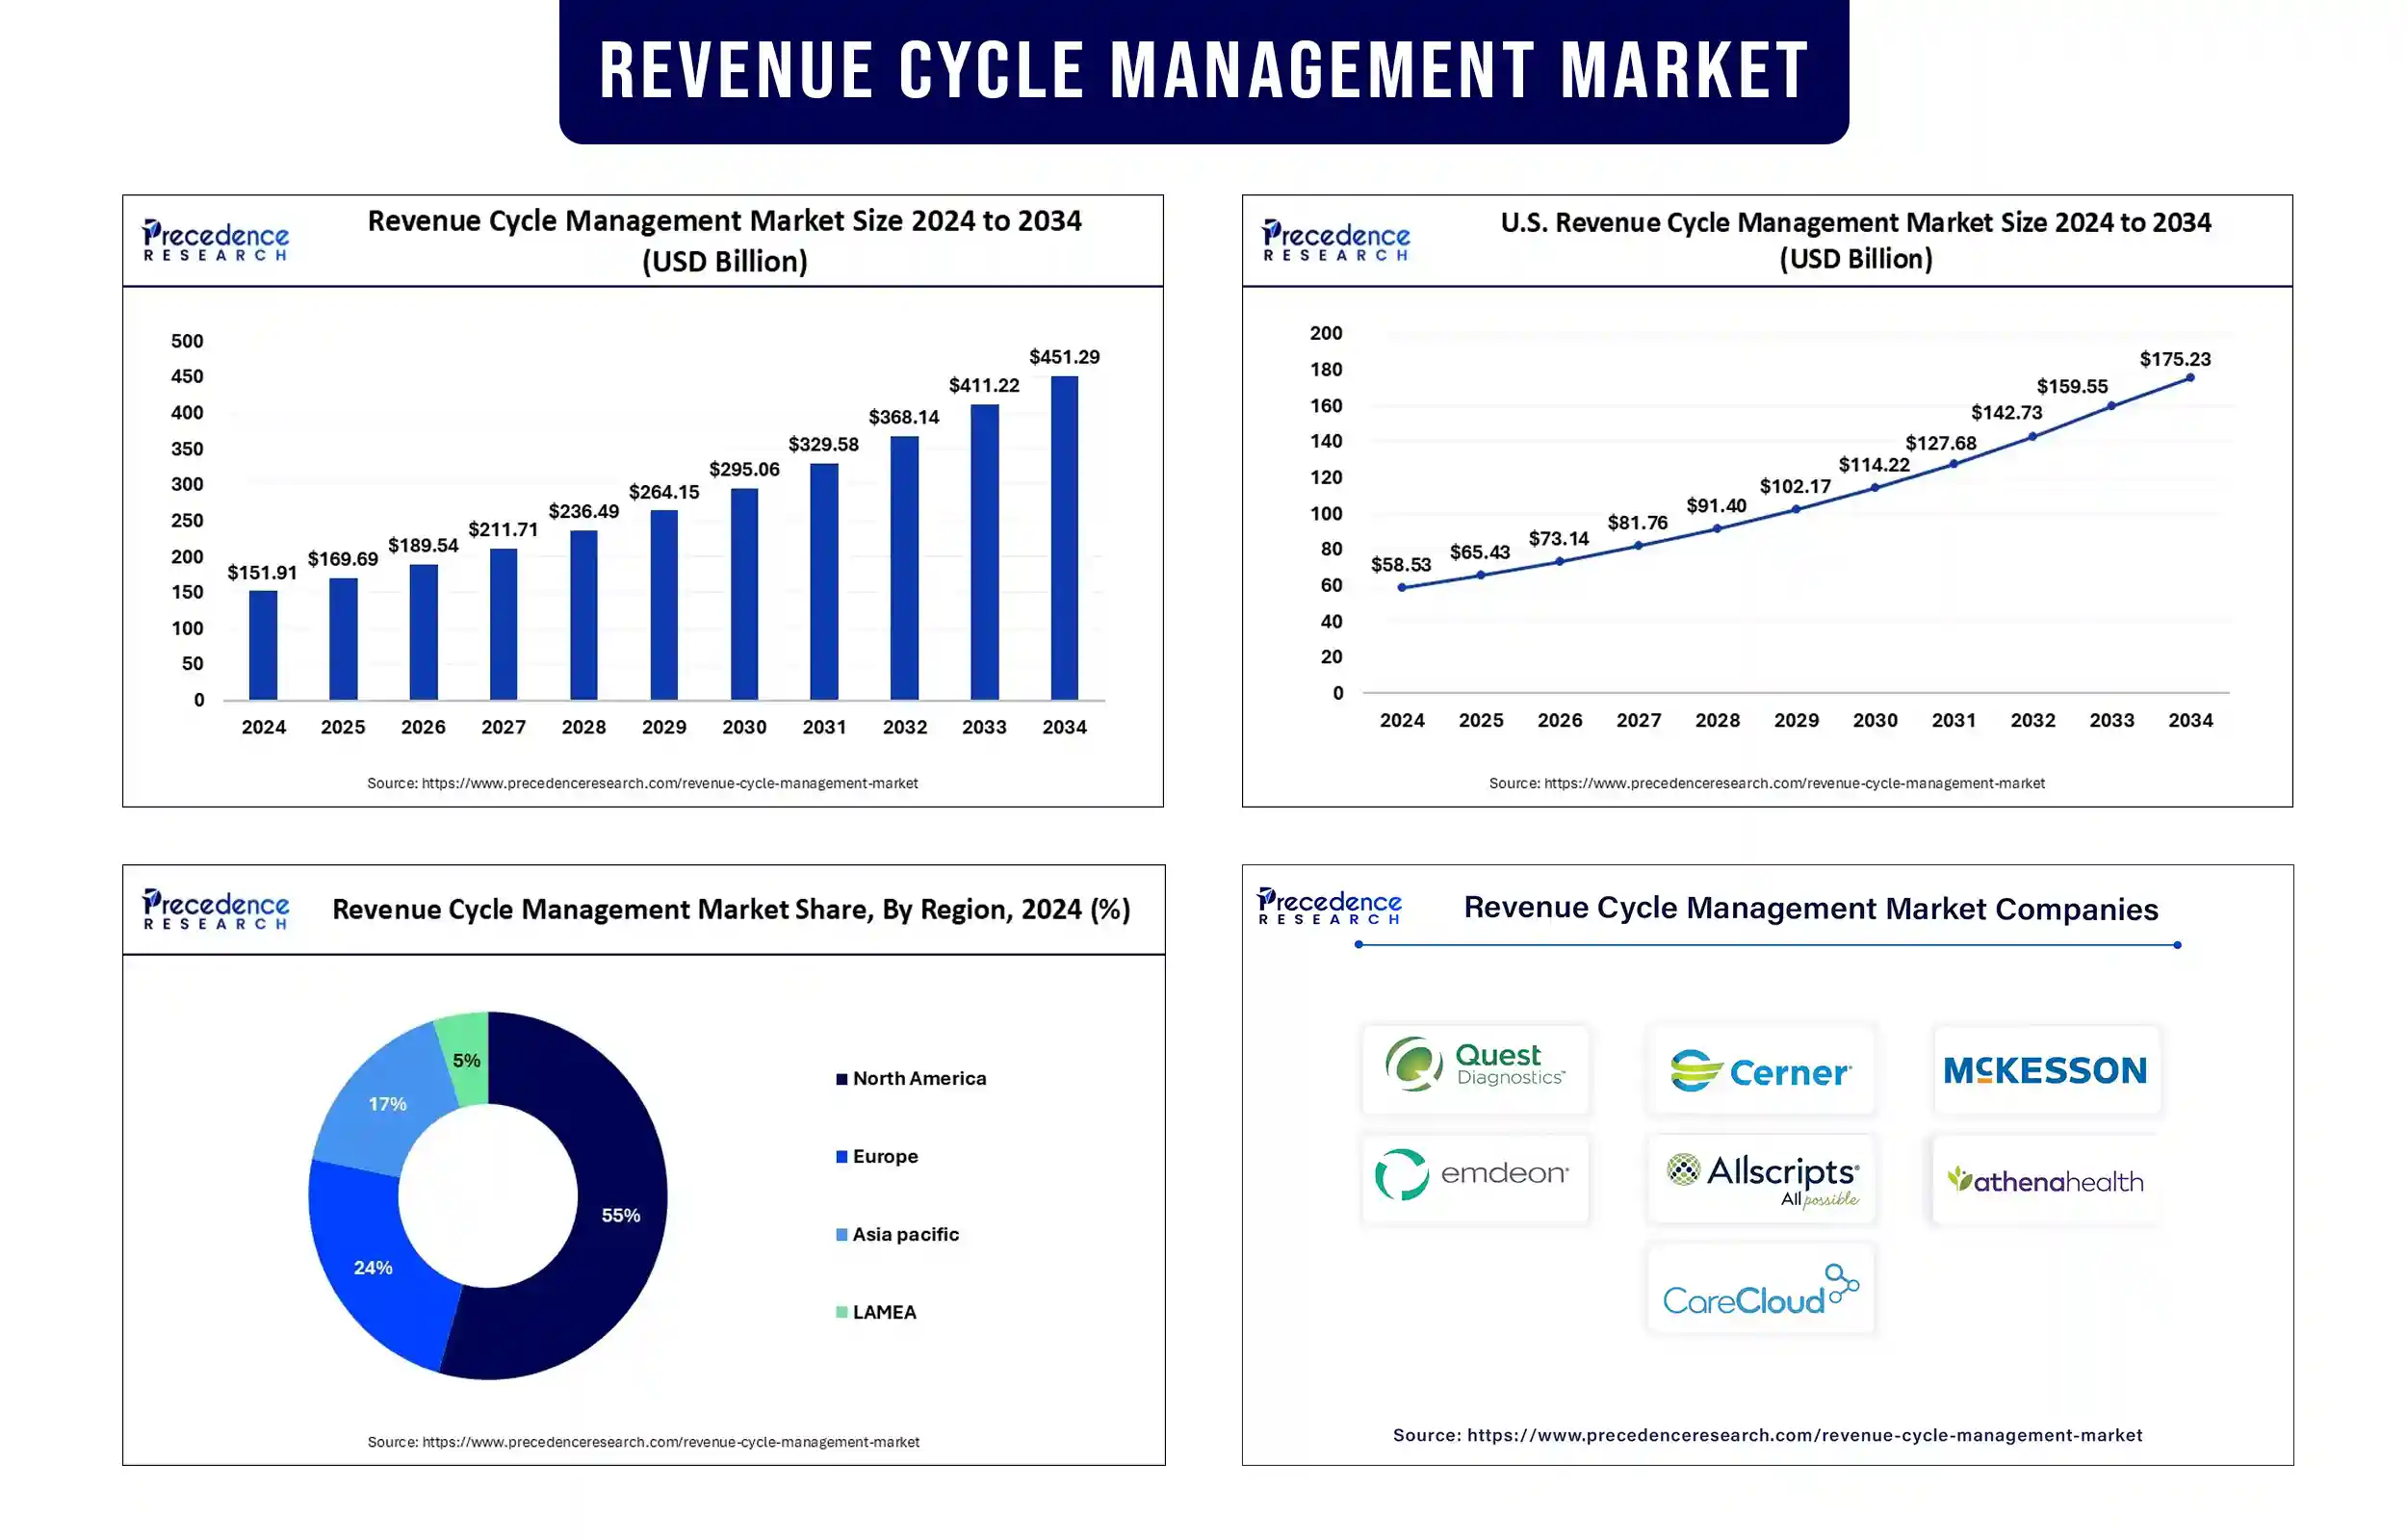This screenshot has width=2407, height=1540.
Task: Click the 2032 bar labeled $368.14
Action: [904, 568]
